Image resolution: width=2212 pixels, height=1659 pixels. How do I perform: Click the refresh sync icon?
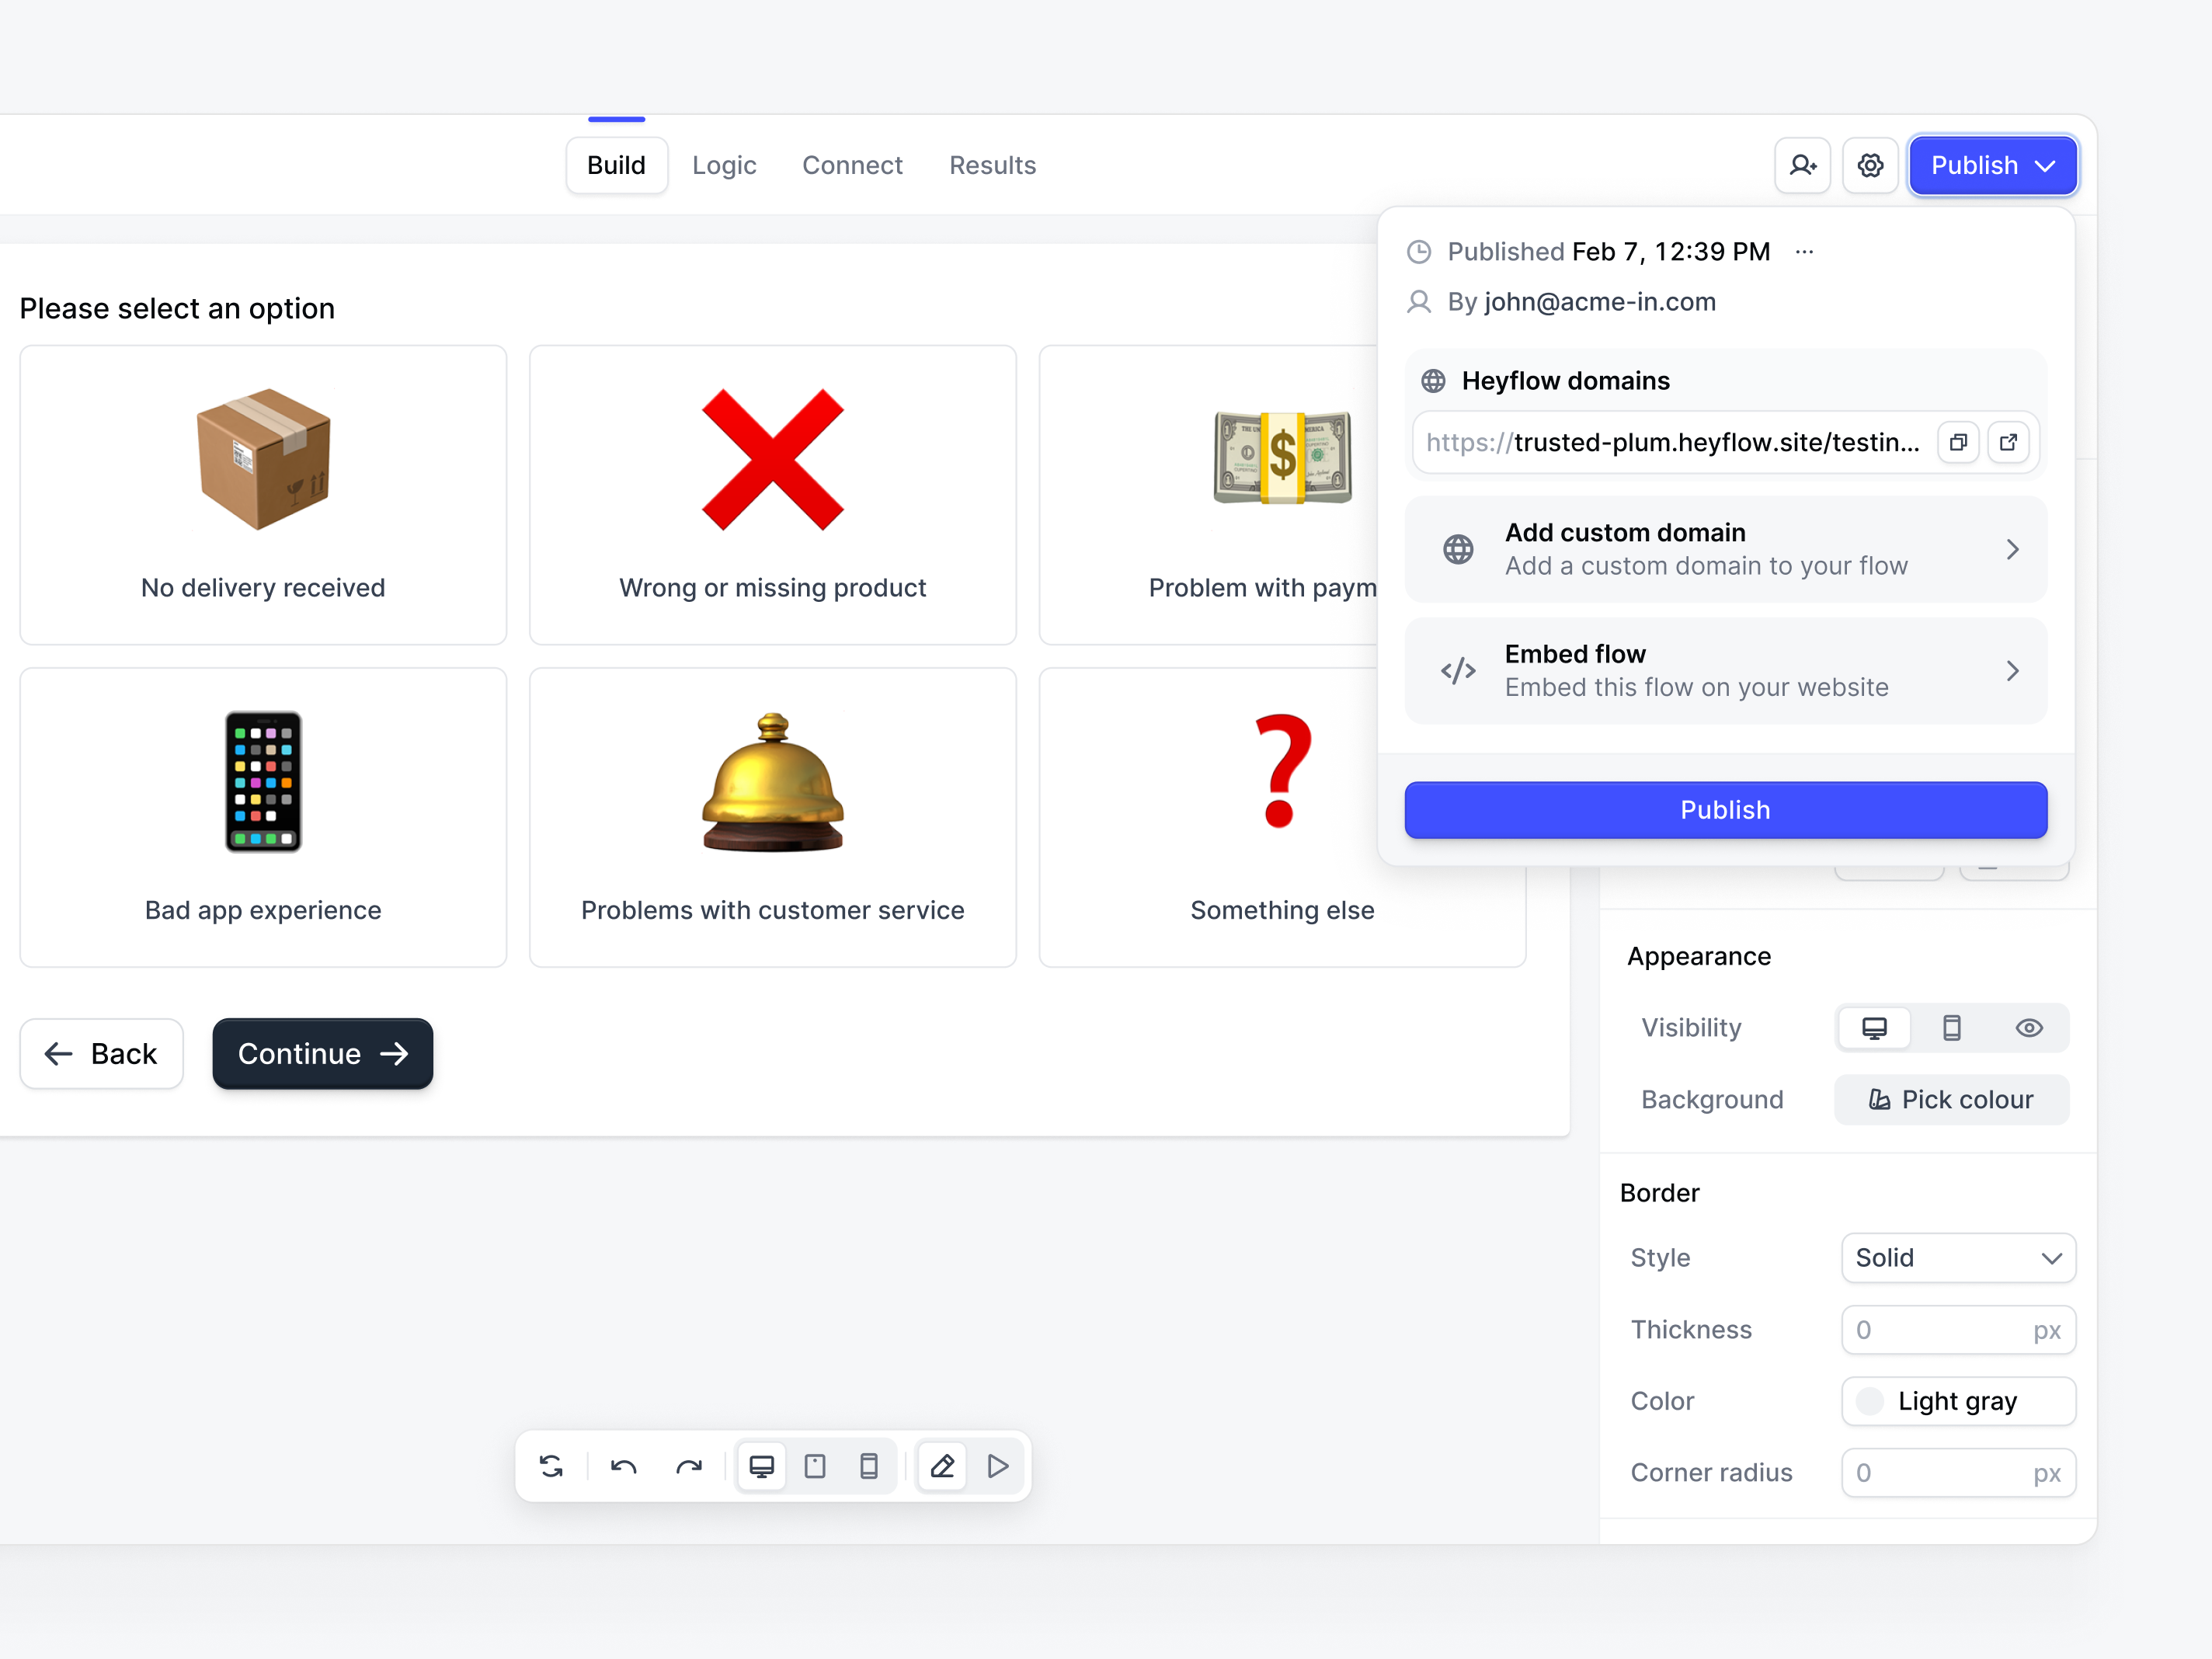(x=551, y=1466)
